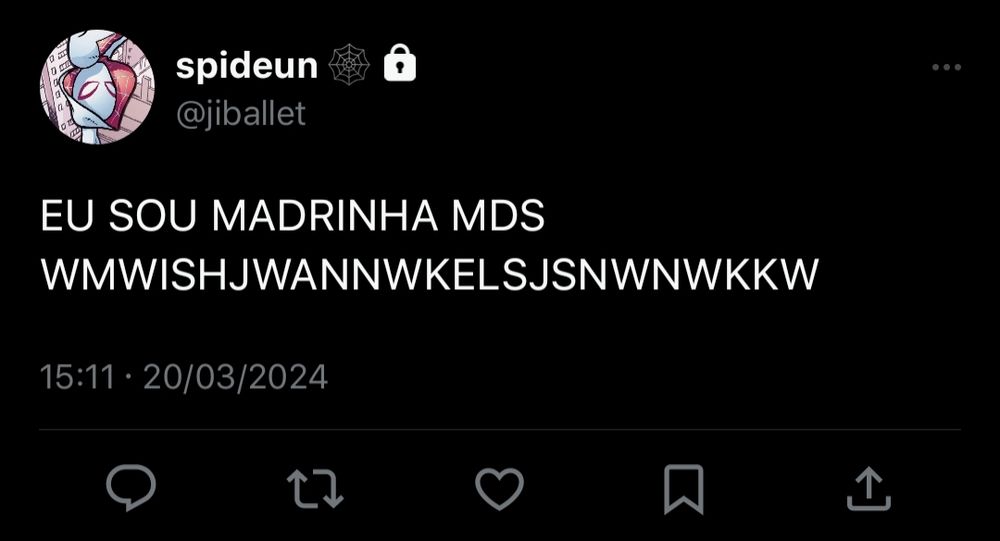This screenshot has height=541, width=1000.
Task: Like the tweet with the heart icon
Action: coord(499,489)
